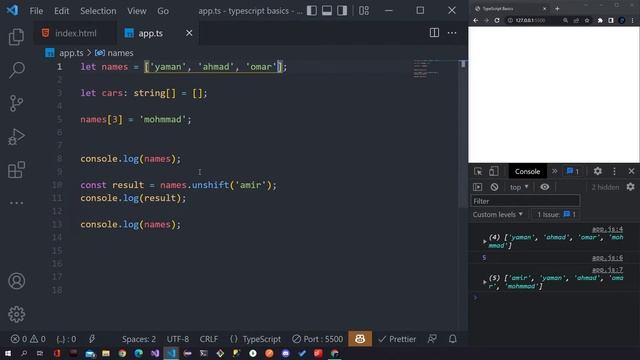Expand the logged array of 5 items
The height and width of the screenshot is (360, 640).
pos(484,282)
